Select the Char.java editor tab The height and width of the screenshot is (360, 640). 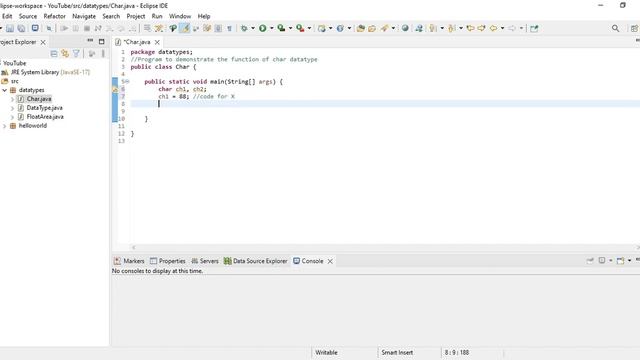(136, 42)
